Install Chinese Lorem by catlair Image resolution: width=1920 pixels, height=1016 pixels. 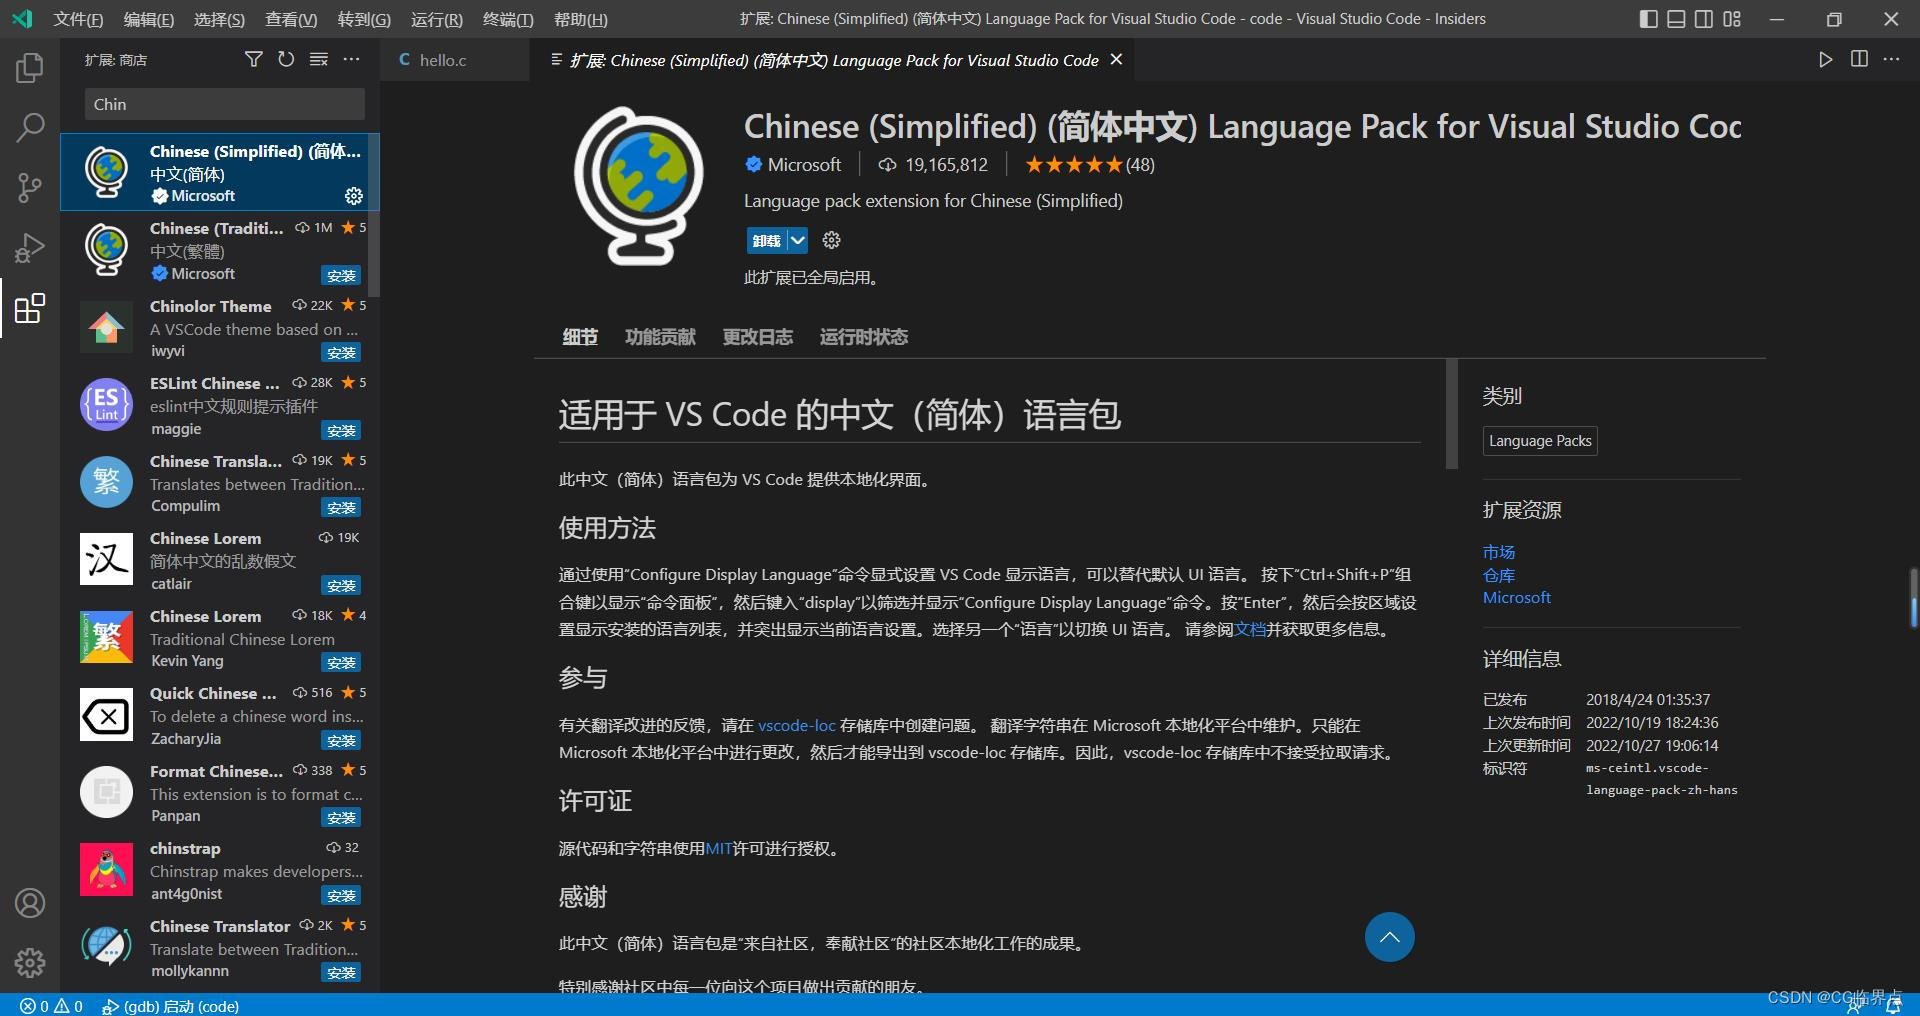pyautogui.click(x=341, y=586)
